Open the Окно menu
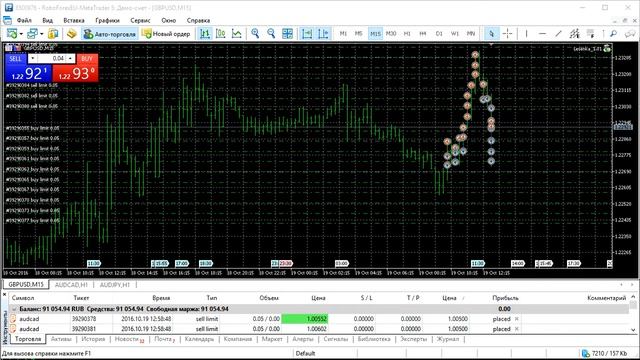The height and width of the screenshot is (360, 640). [168, 20]
